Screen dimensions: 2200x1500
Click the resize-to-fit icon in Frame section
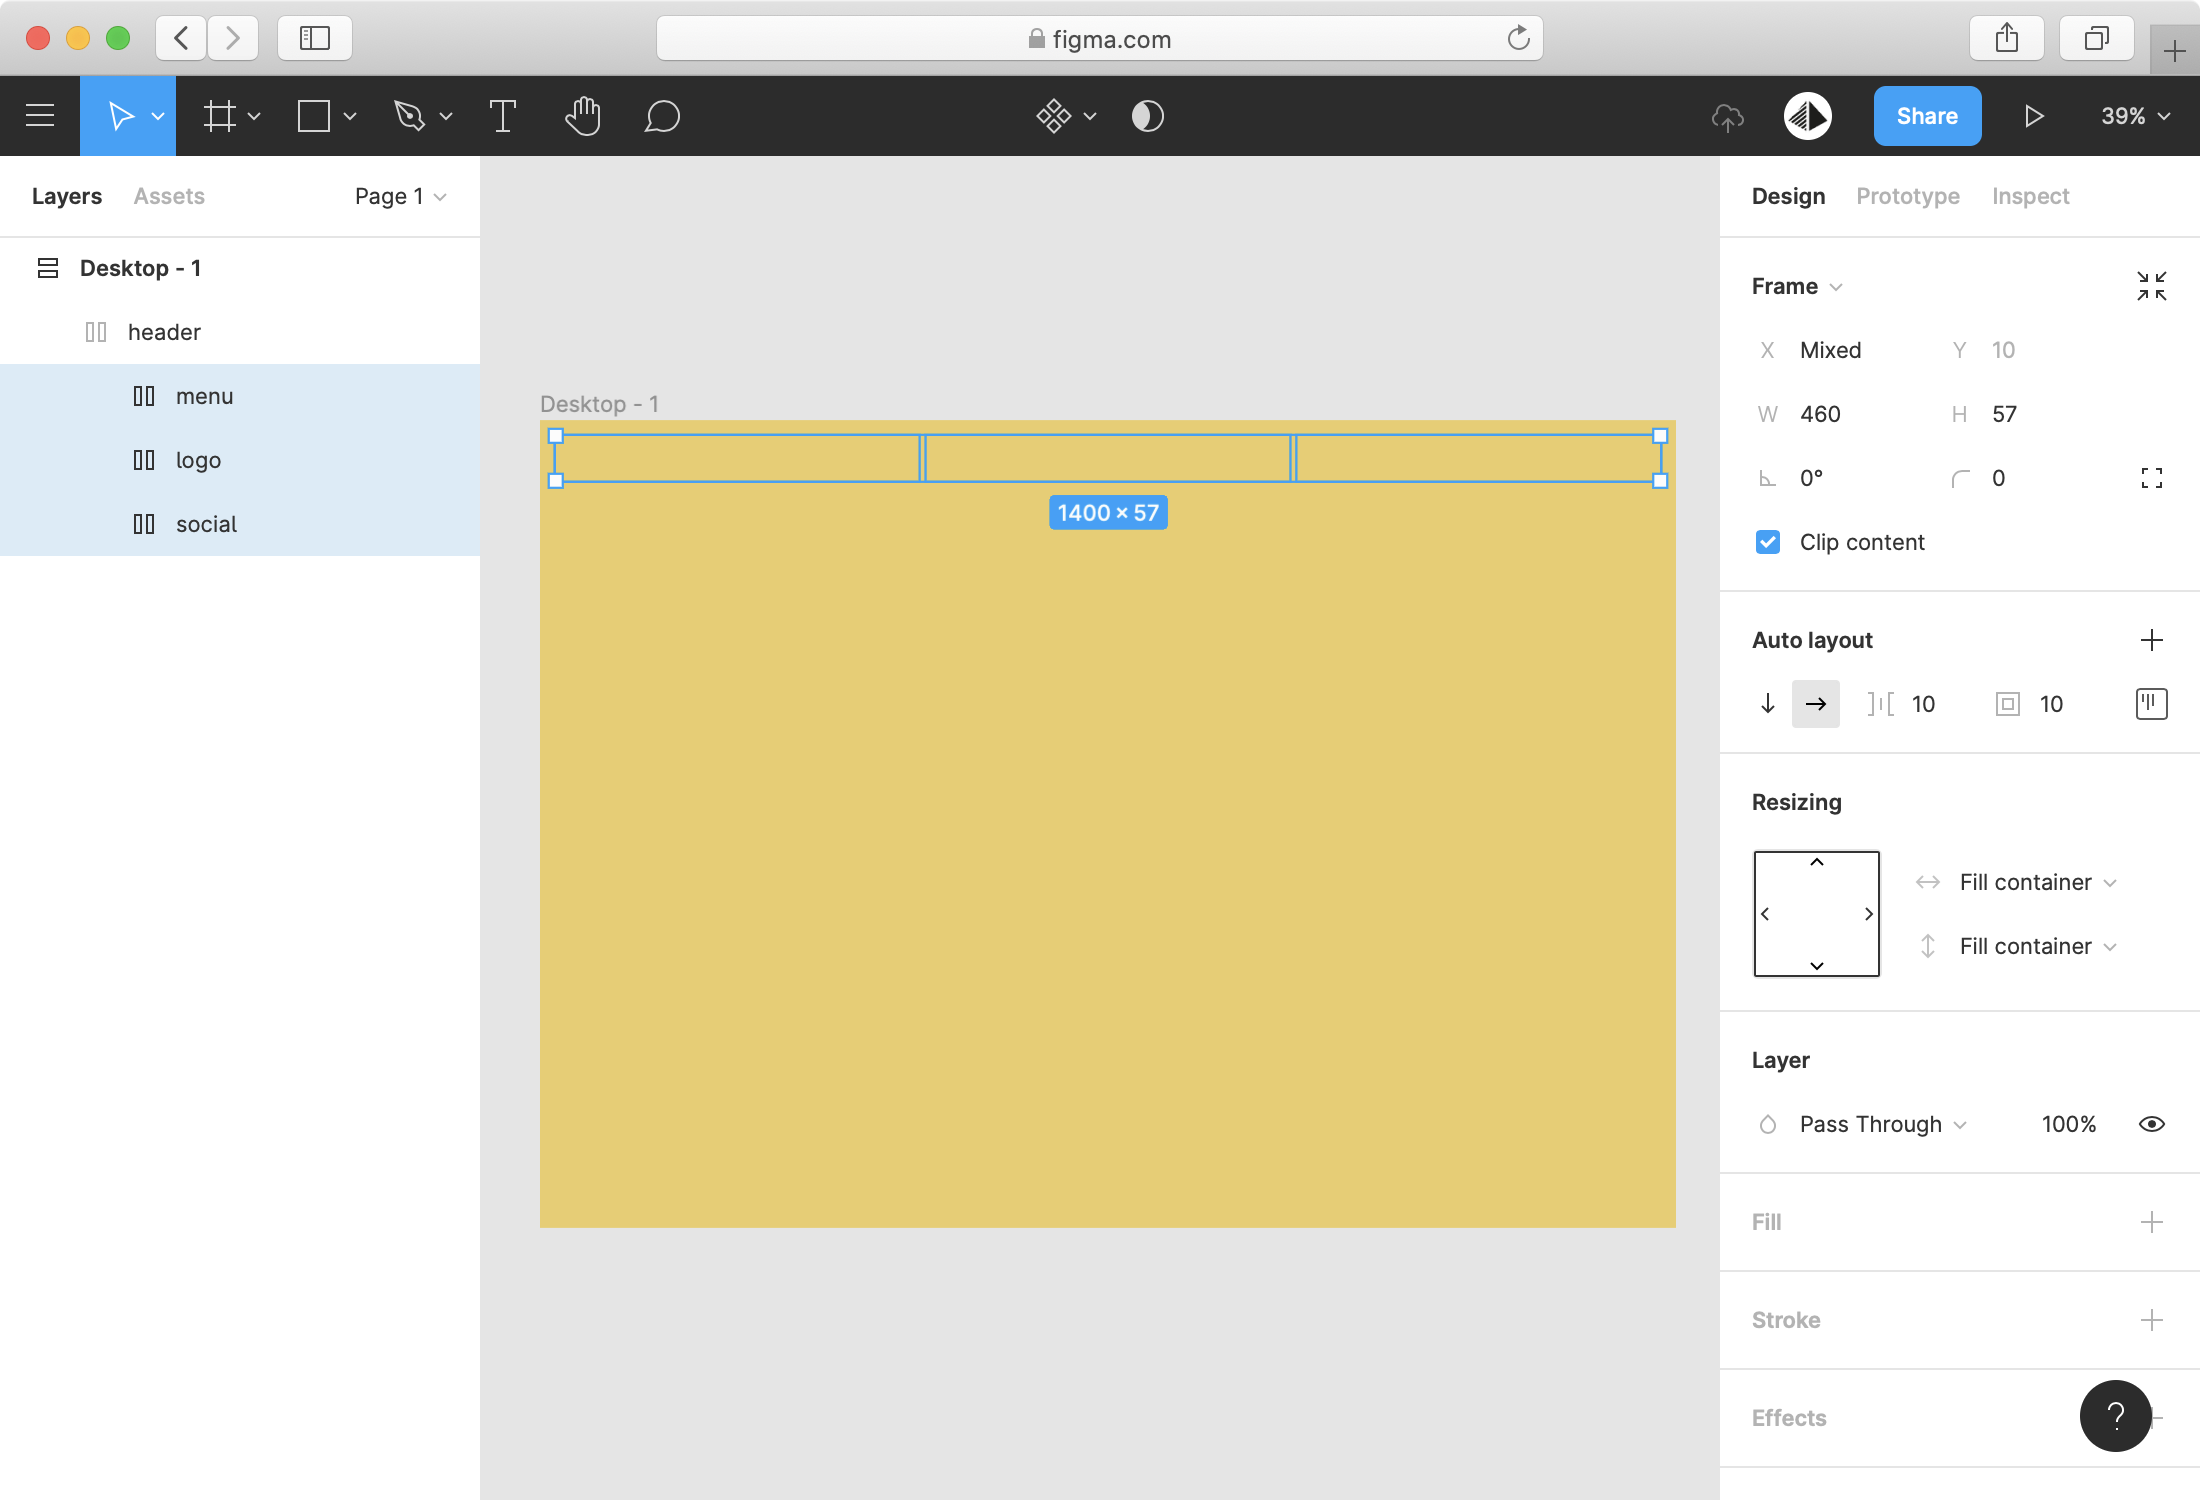click(x=2152, y=286)
